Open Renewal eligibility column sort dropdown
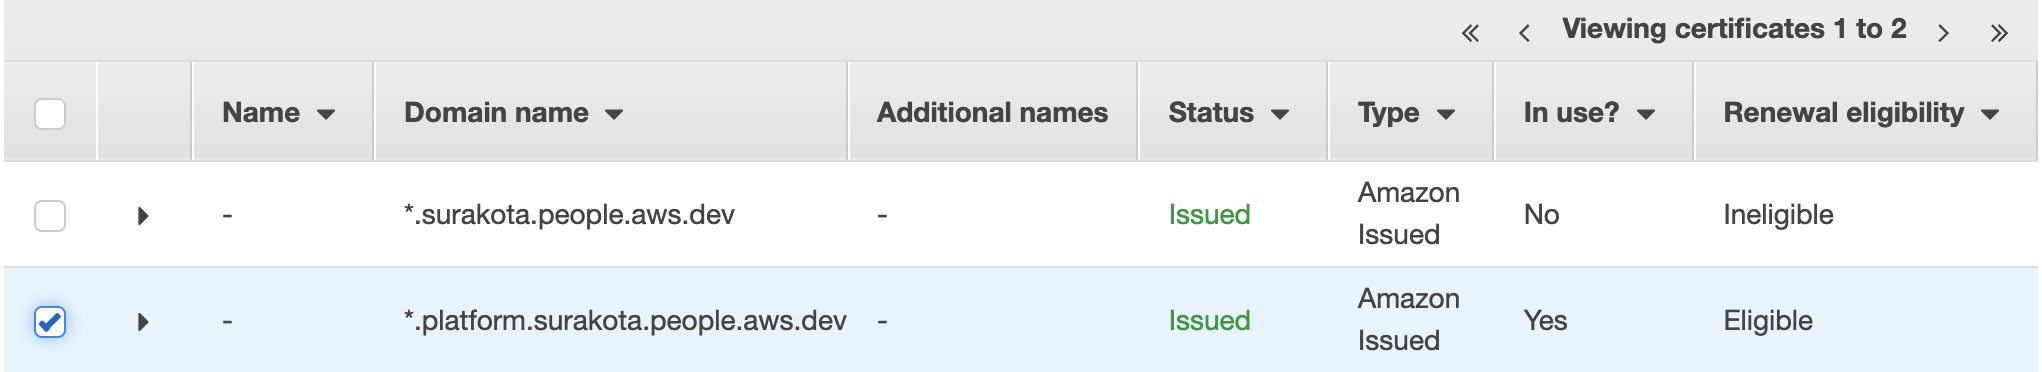The image size is (2042, 372). [1990, 115]
